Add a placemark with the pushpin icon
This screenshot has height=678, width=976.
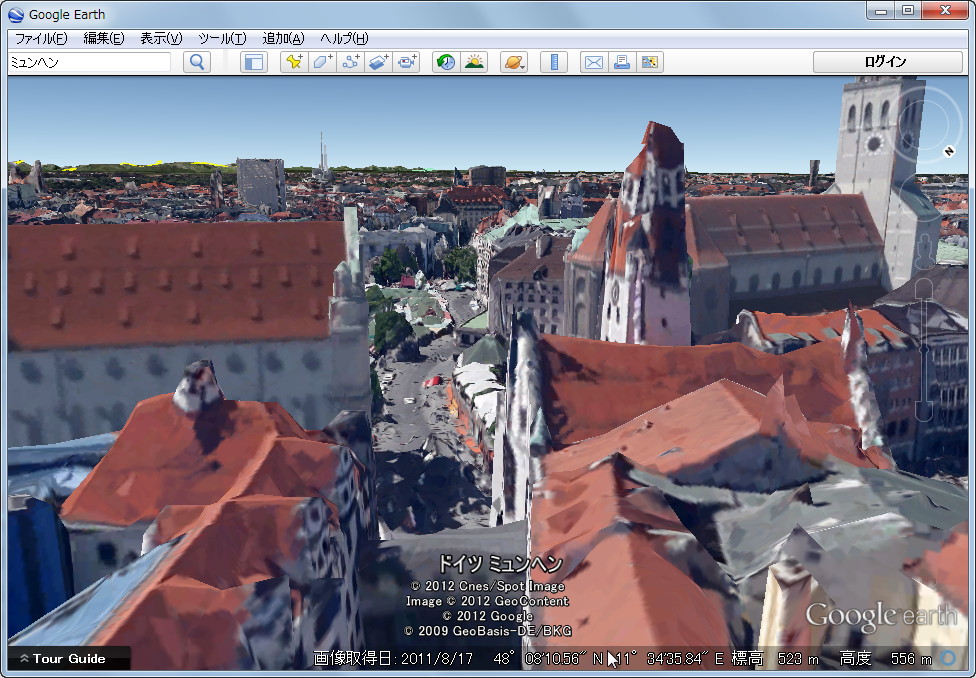(294, 62)
